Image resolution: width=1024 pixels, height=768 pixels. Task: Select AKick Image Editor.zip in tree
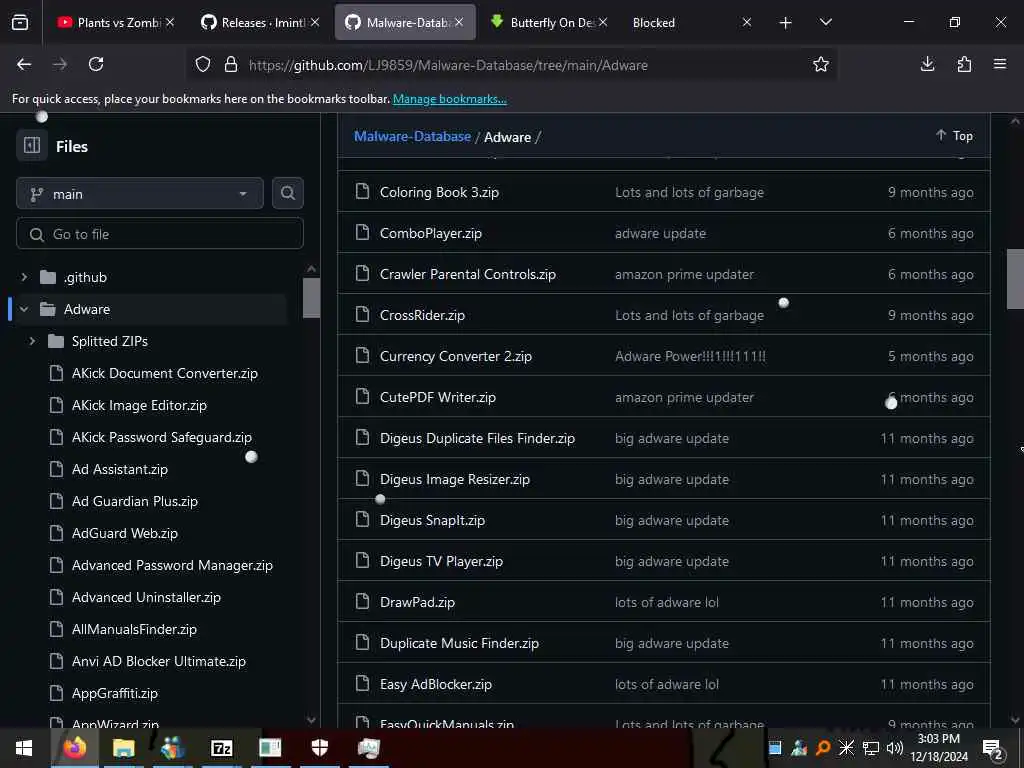tap(139, 405)
